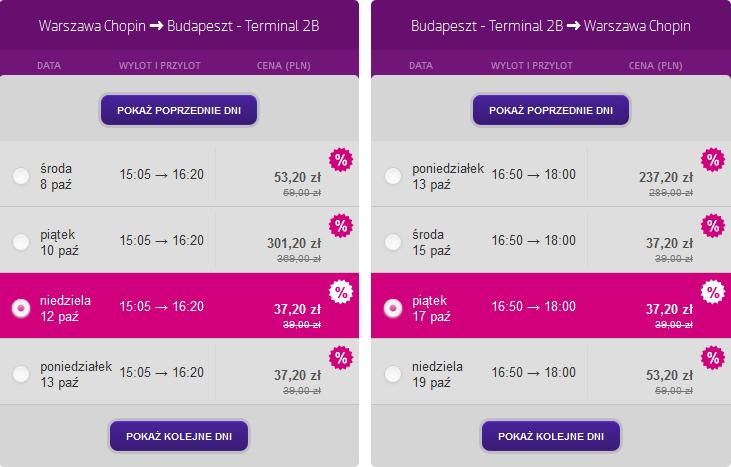
Task: Choose return flight on niedziela 19 paź
Action: click(x=393, y=374)
